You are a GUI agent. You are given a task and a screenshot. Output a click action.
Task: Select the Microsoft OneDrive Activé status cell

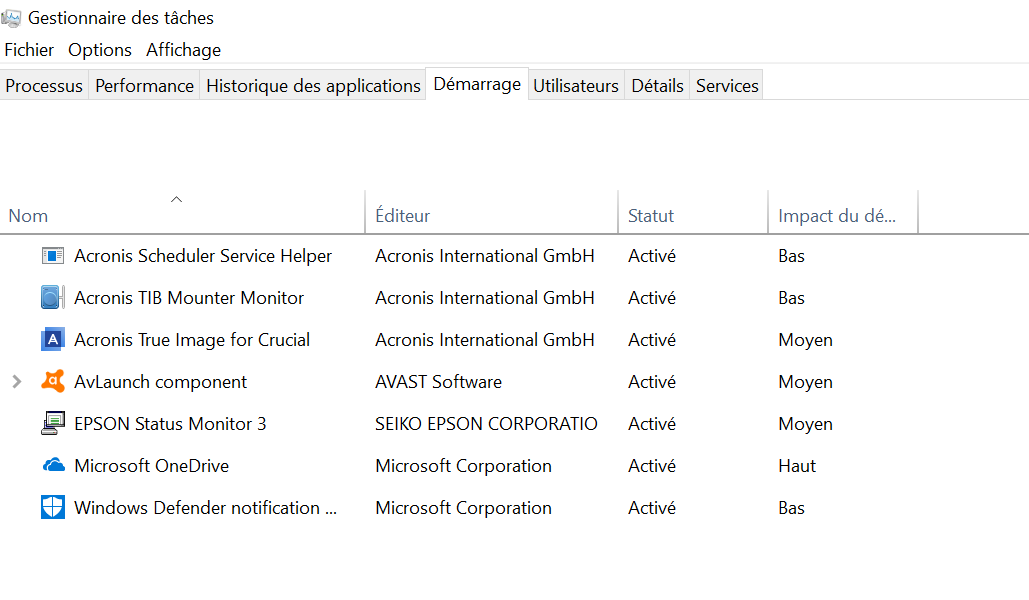(x=652, y=466)
